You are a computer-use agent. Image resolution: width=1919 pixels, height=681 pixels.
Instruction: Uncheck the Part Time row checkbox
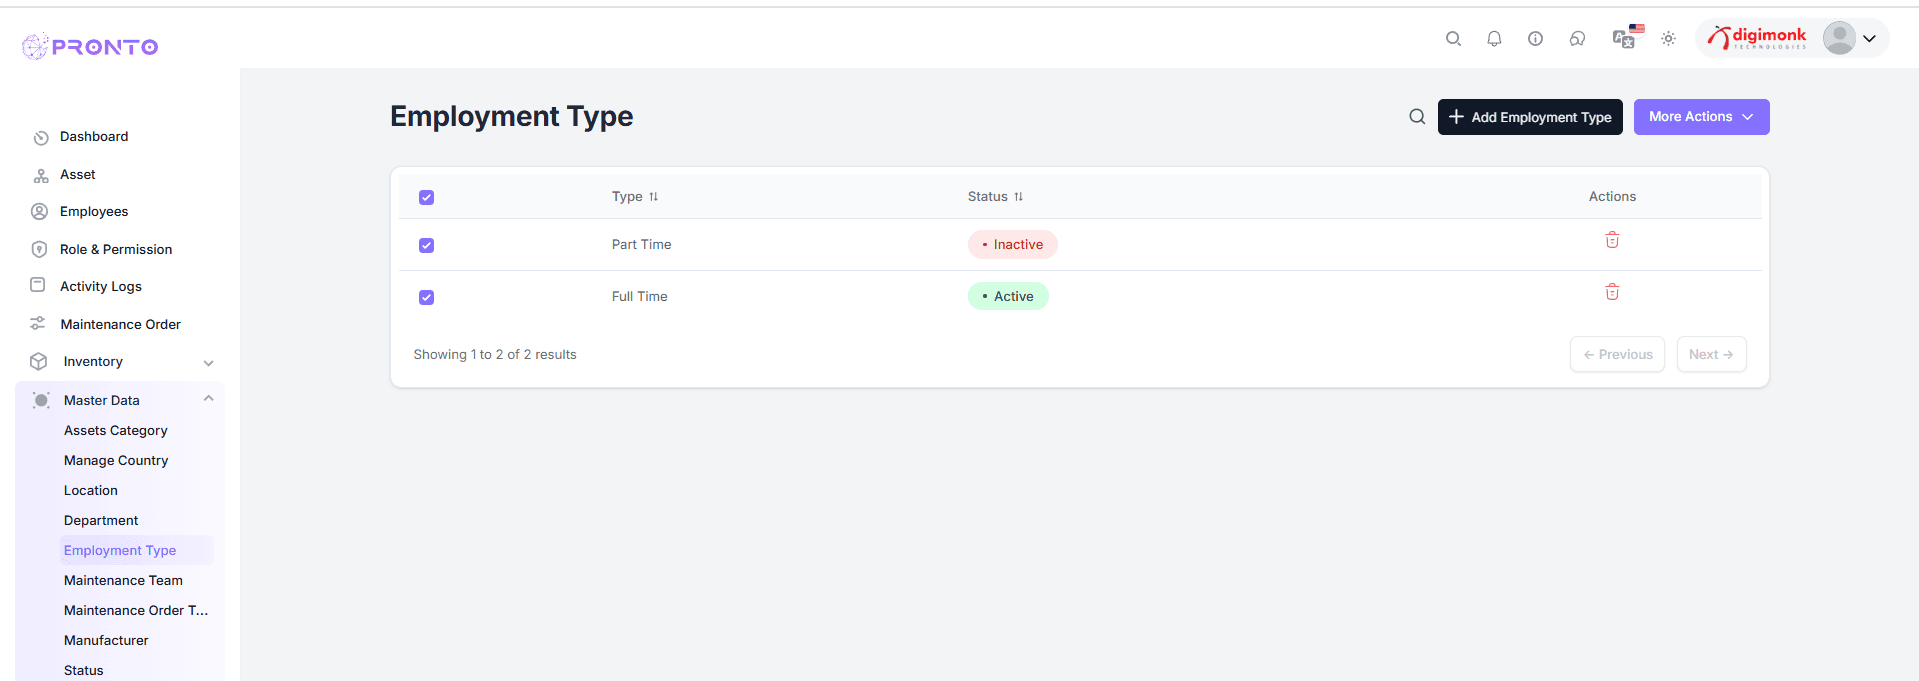[427, 245]
